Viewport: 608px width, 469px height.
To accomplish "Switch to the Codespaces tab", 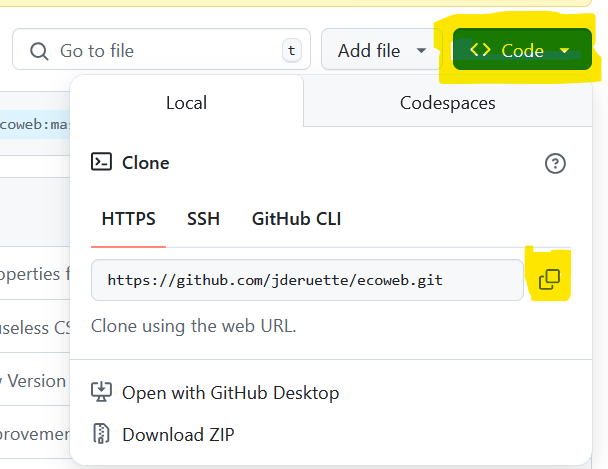I will coord(447,103).
